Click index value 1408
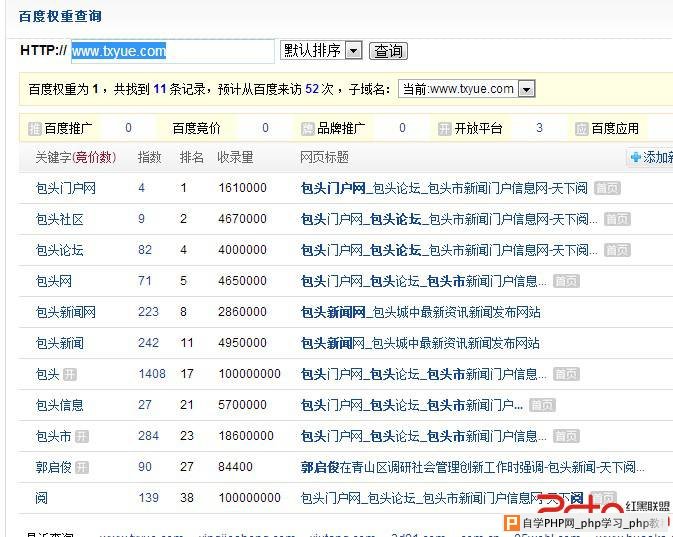673x537 pixels. [152, 374]
